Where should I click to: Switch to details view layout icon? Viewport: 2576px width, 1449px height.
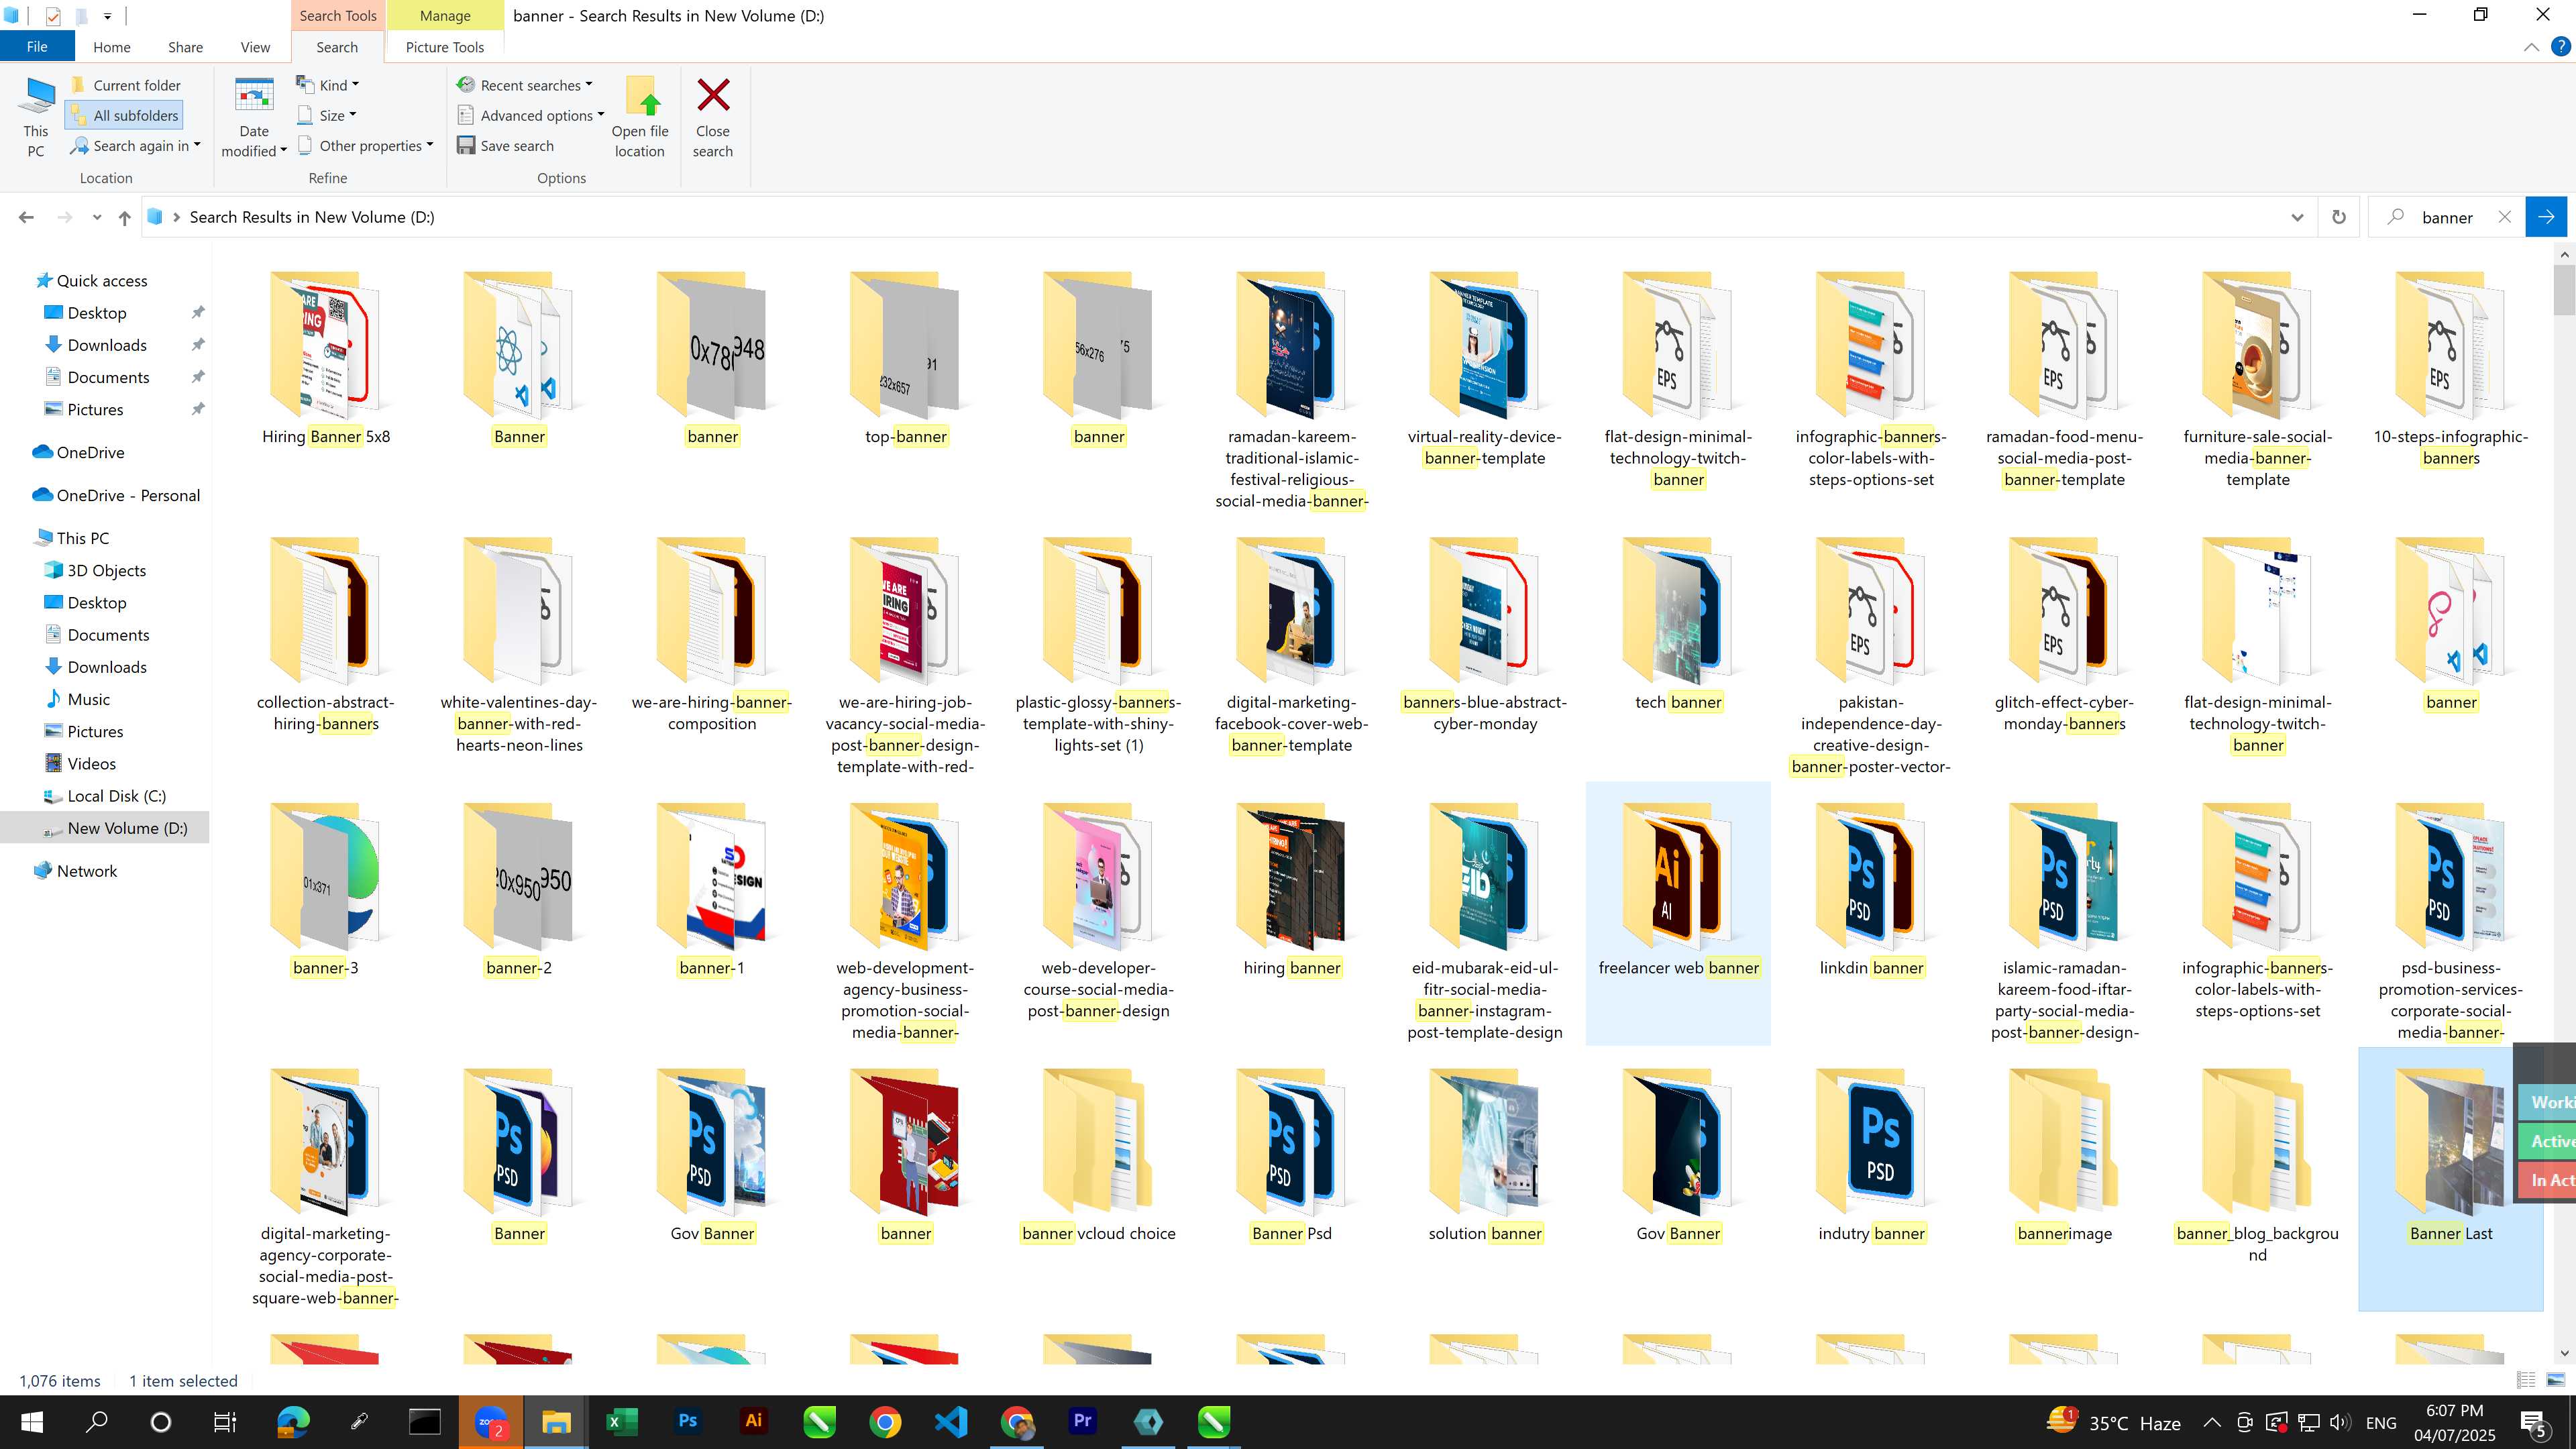(x=2526, y=1381)
